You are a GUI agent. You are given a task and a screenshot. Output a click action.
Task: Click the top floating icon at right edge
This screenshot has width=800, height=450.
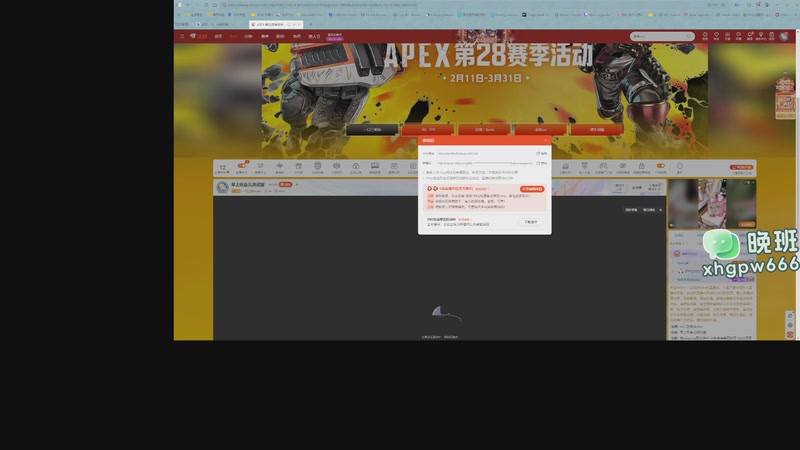pyautogui.click(x=790, y=316)
